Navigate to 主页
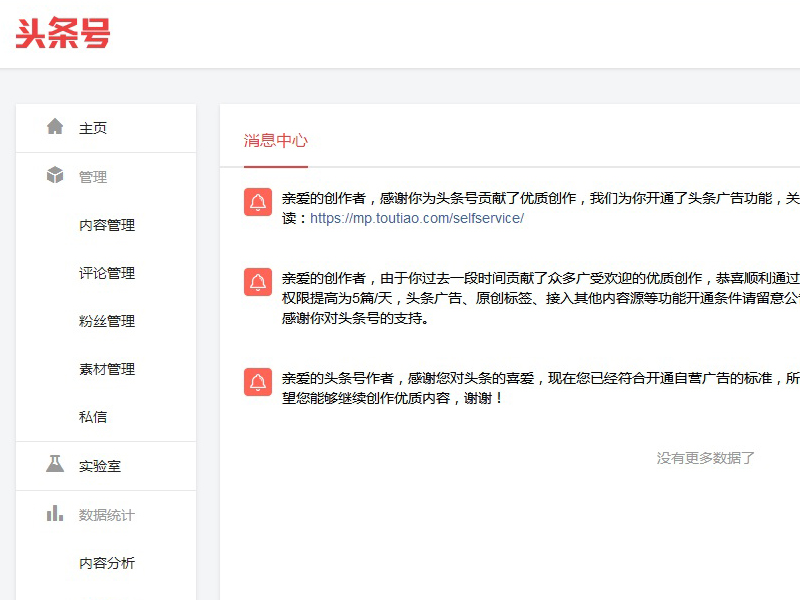800x600 pixels. (x=93, y=127)
